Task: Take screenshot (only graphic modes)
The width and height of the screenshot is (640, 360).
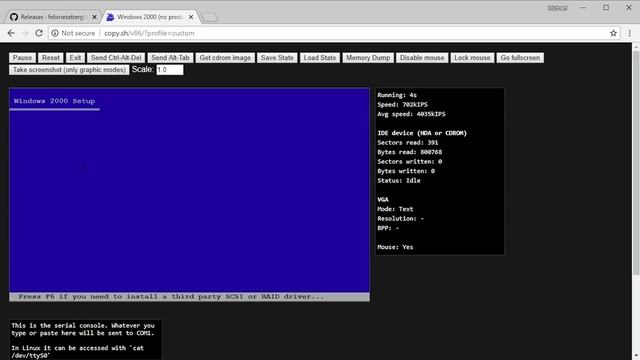Action: 69,70
